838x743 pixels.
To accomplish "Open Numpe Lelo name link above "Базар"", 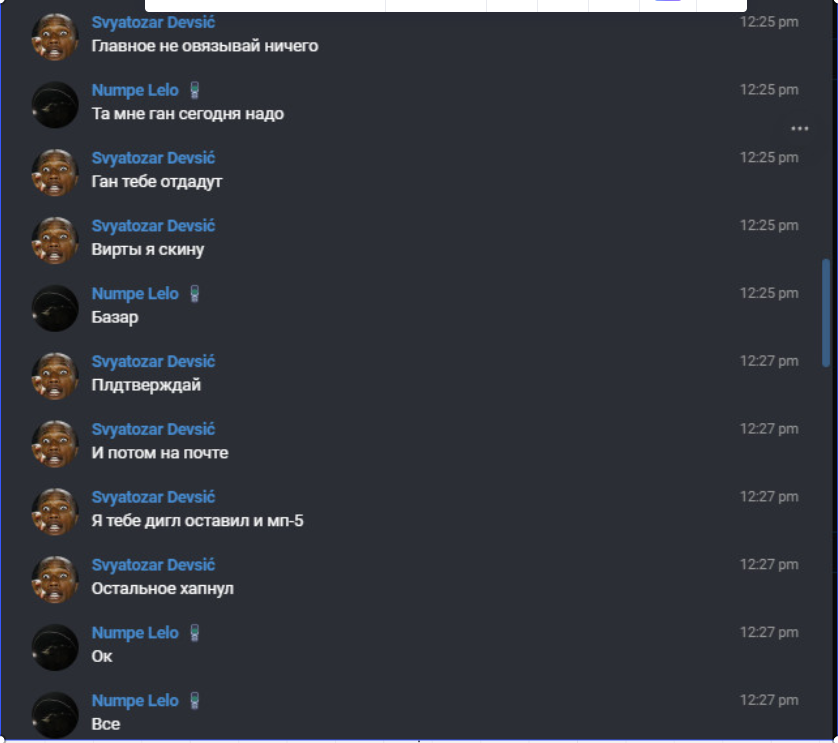I will tap(135, 293).
